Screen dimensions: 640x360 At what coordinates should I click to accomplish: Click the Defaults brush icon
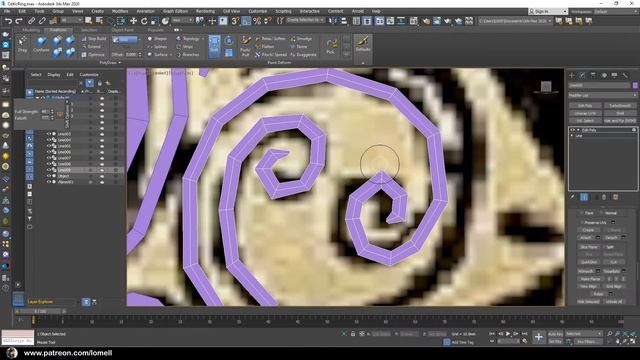363,44
